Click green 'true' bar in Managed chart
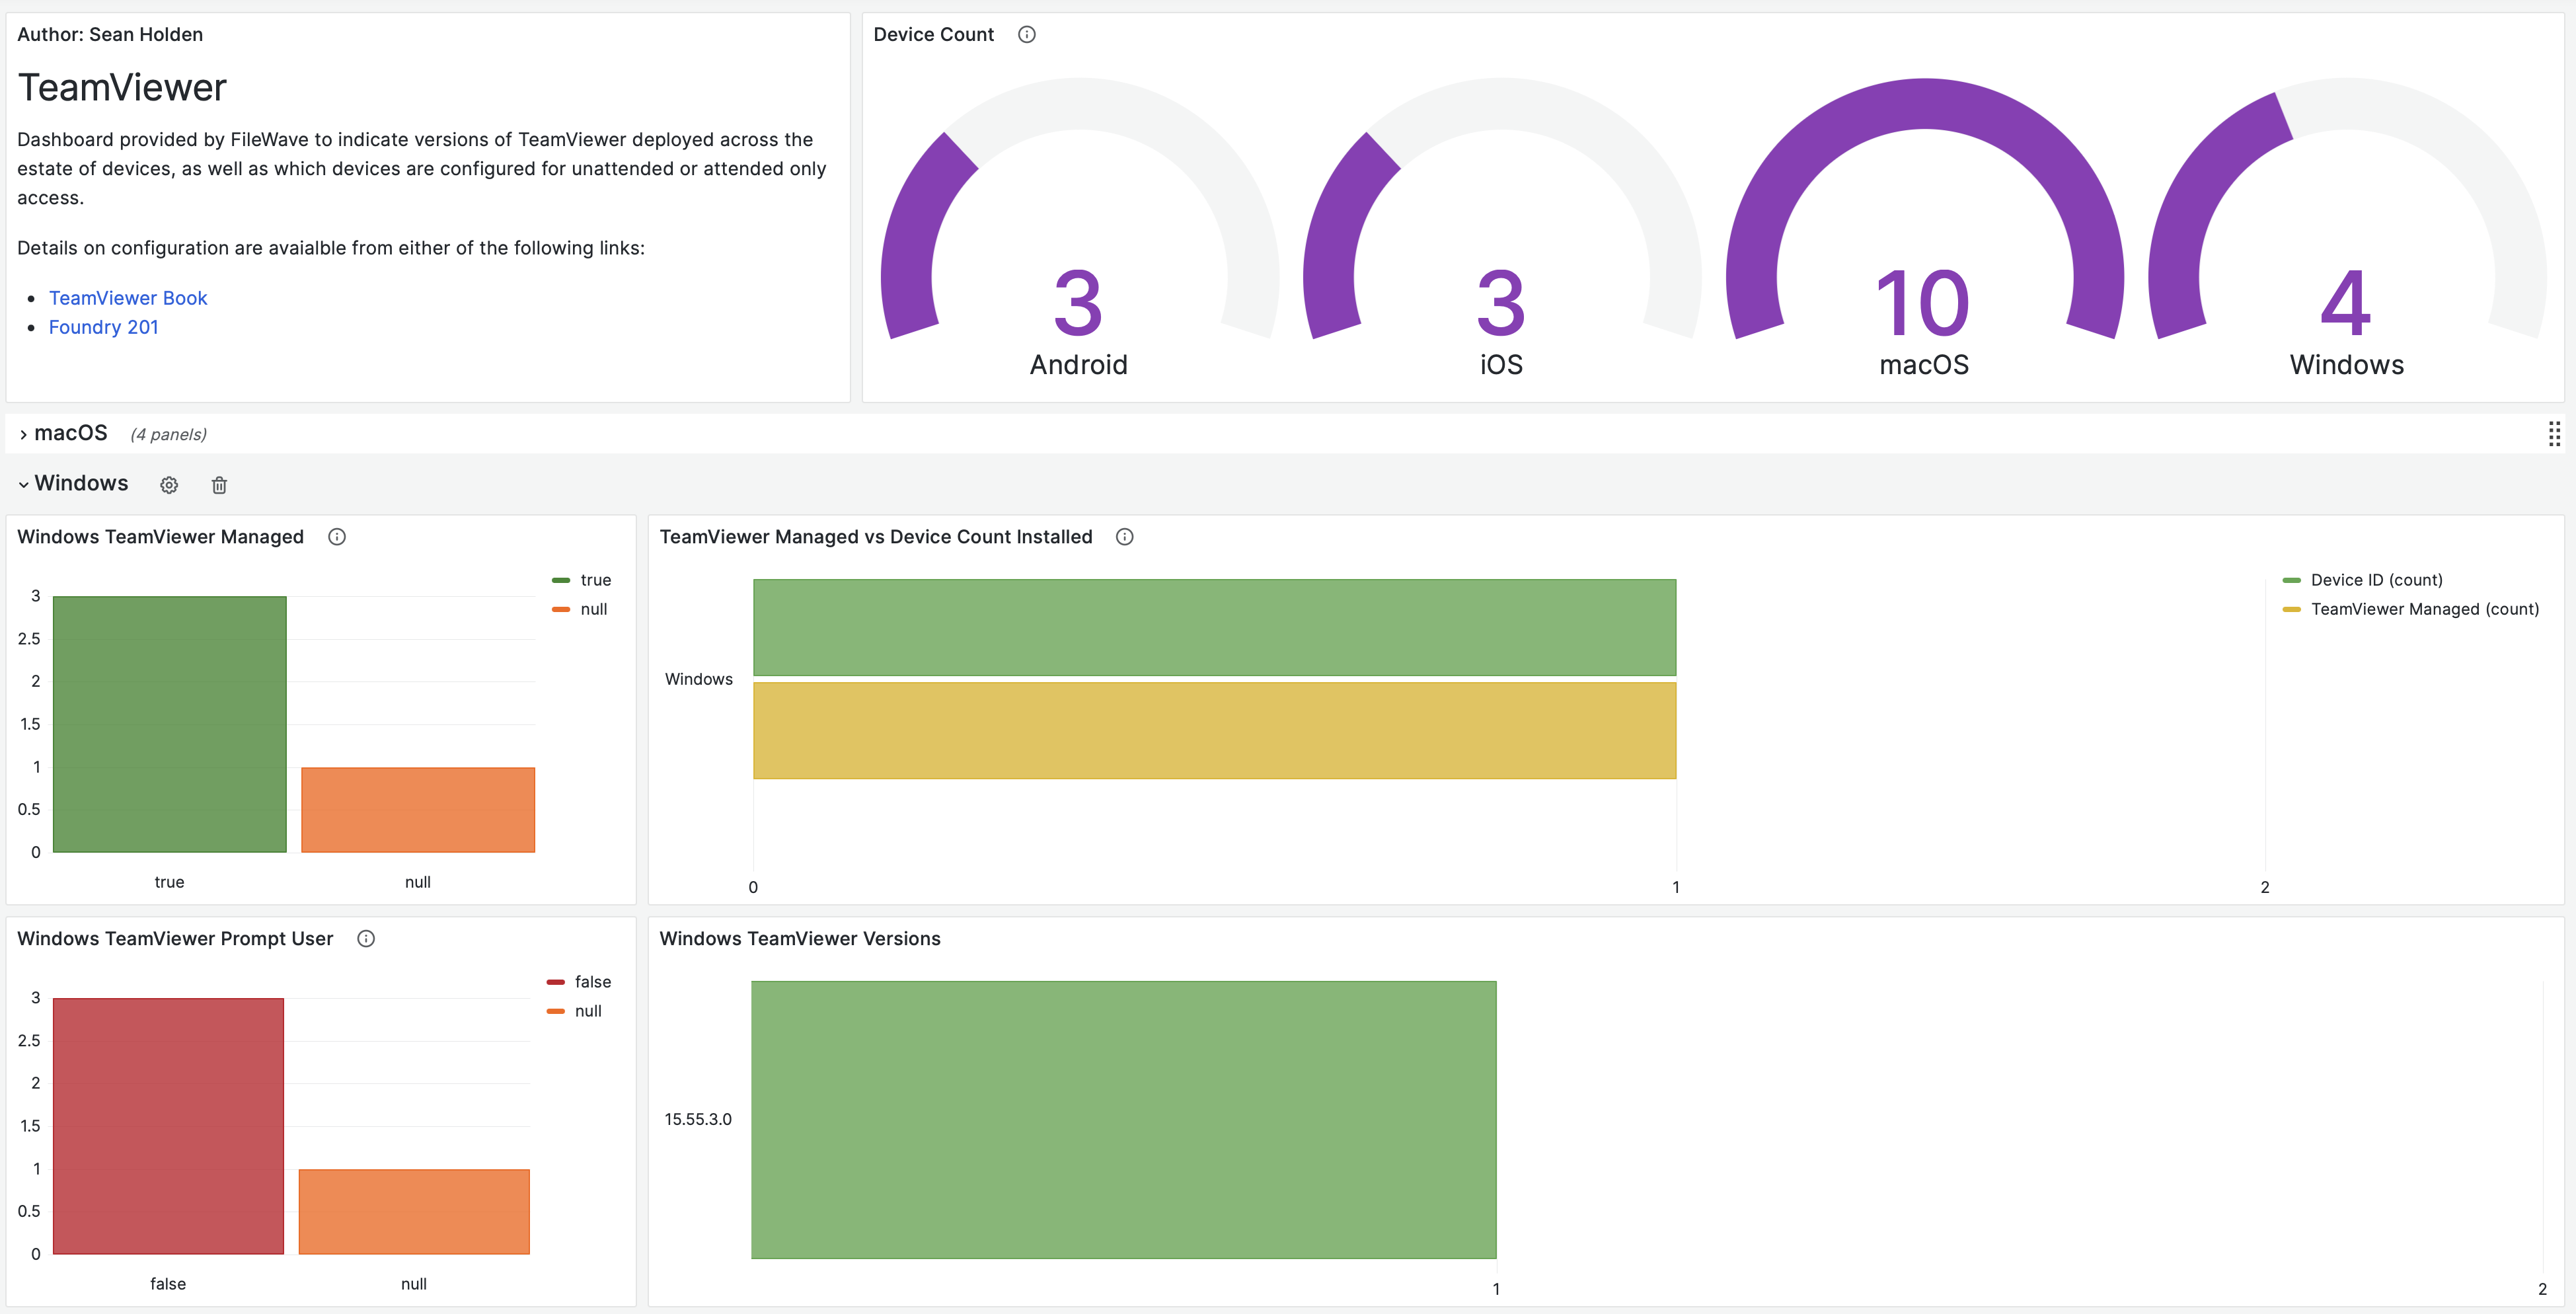Viewport: 2576px width, 1314px height. pos(170,724)
